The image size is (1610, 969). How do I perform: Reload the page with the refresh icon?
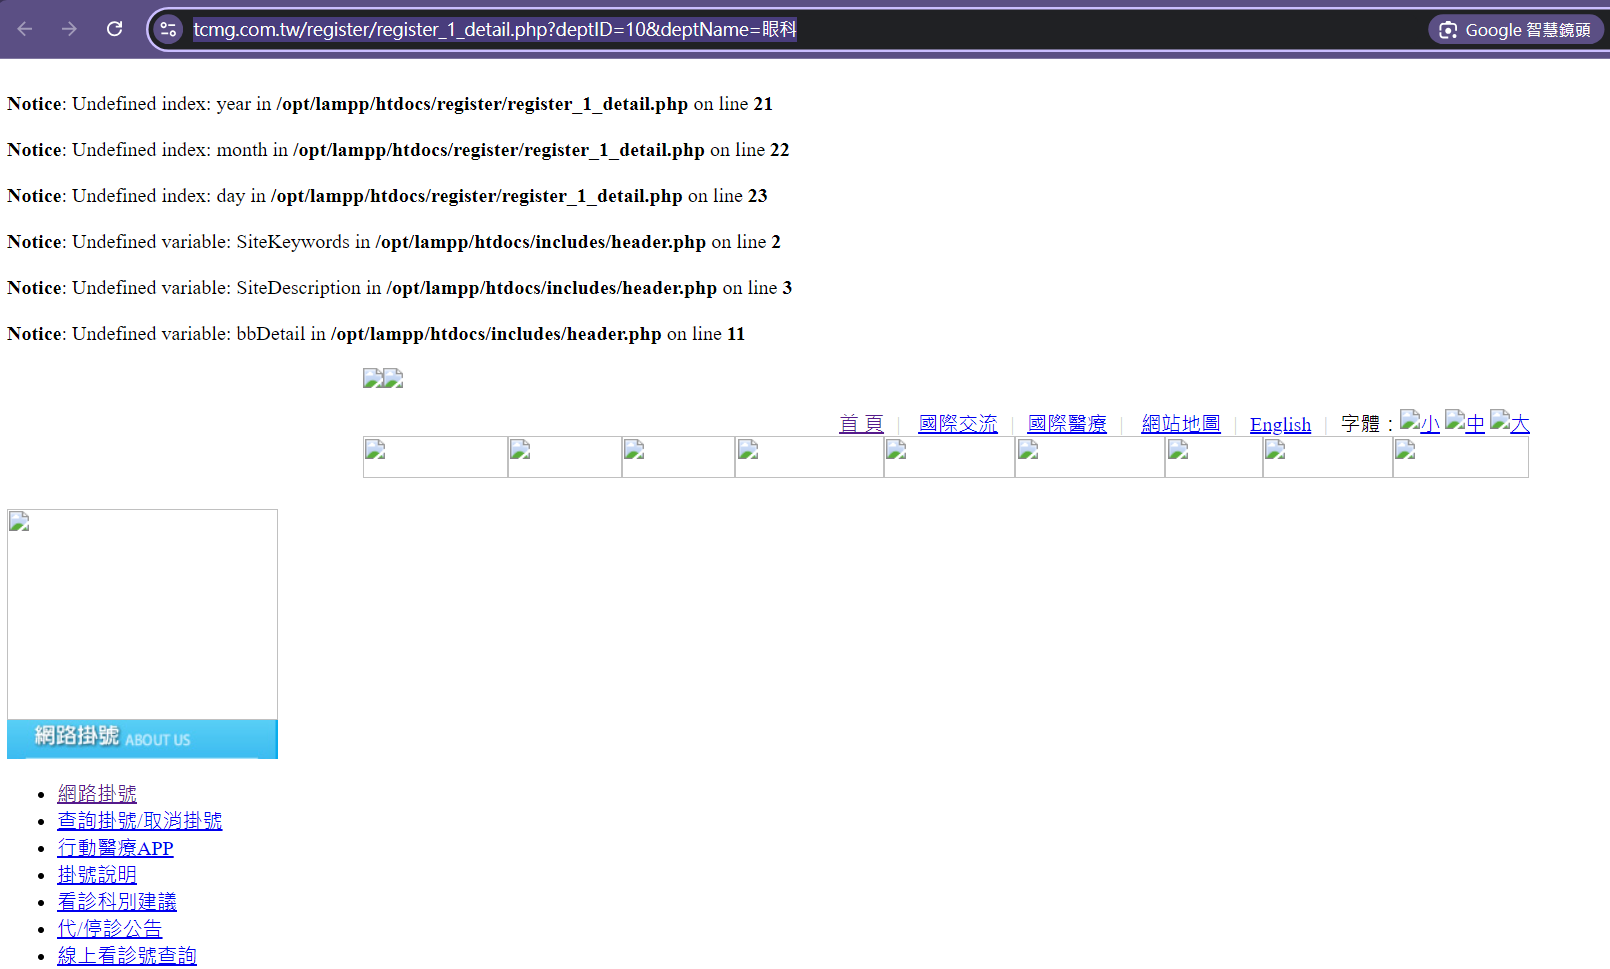115,29
